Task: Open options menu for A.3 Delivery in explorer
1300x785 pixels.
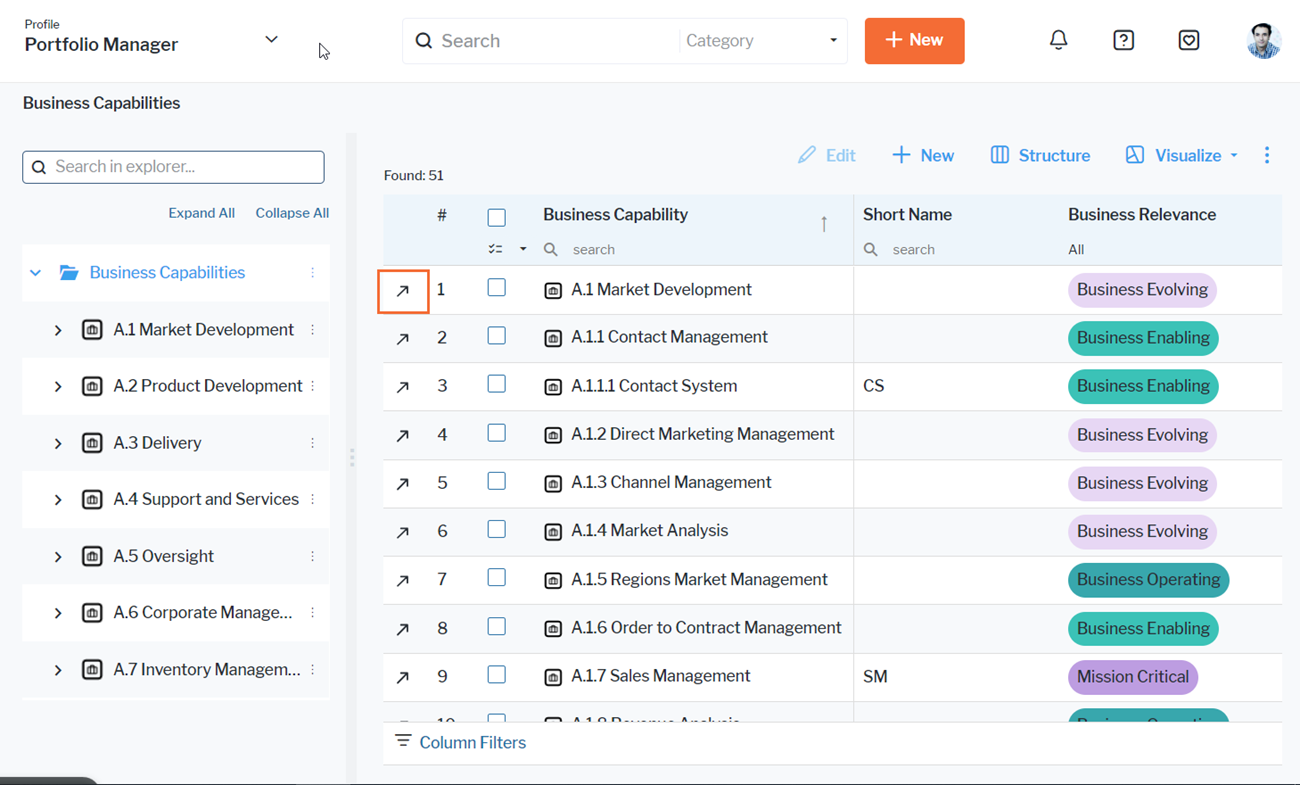Action: pyautogui.click(x=312, y=443)
